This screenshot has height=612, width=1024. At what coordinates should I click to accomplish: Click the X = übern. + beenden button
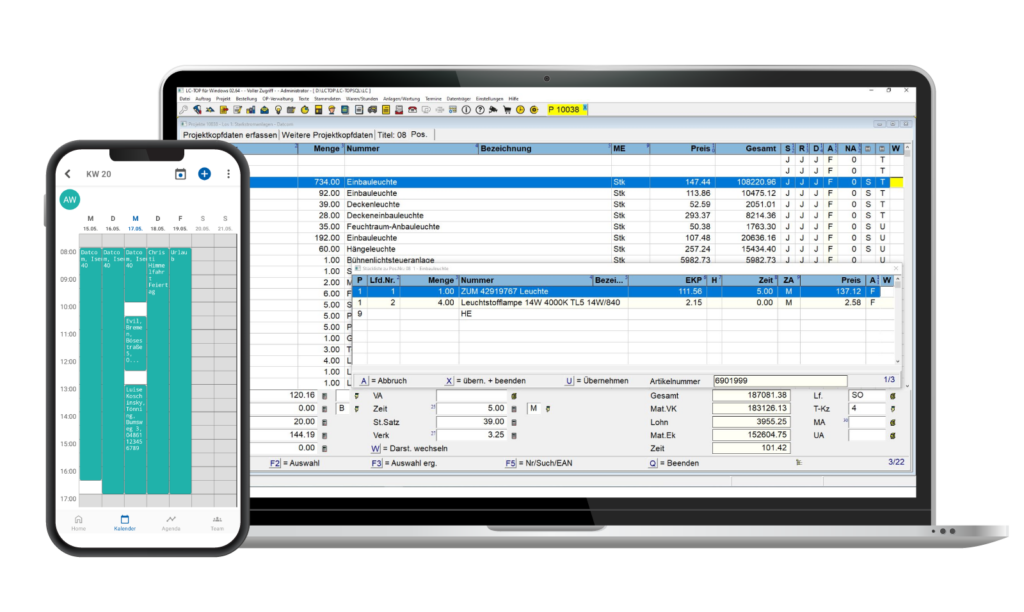(x=485, y=381)
